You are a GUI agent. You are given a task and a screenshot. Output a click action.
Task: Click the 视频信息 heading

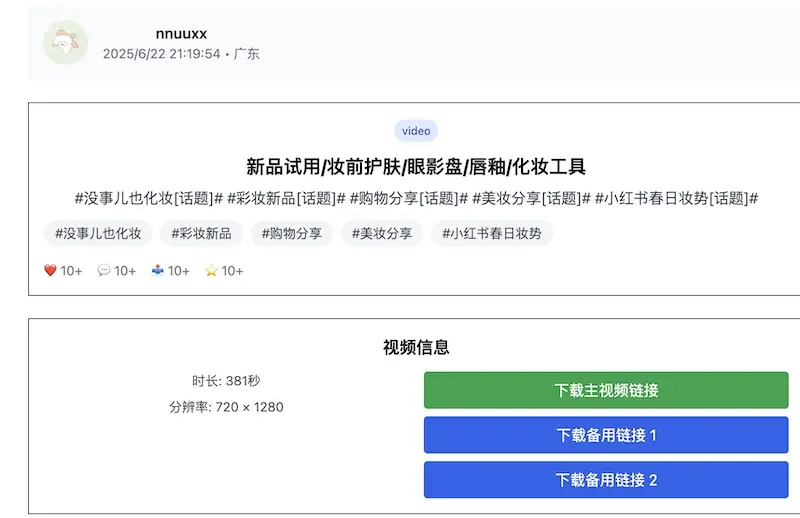click(416, 347)
